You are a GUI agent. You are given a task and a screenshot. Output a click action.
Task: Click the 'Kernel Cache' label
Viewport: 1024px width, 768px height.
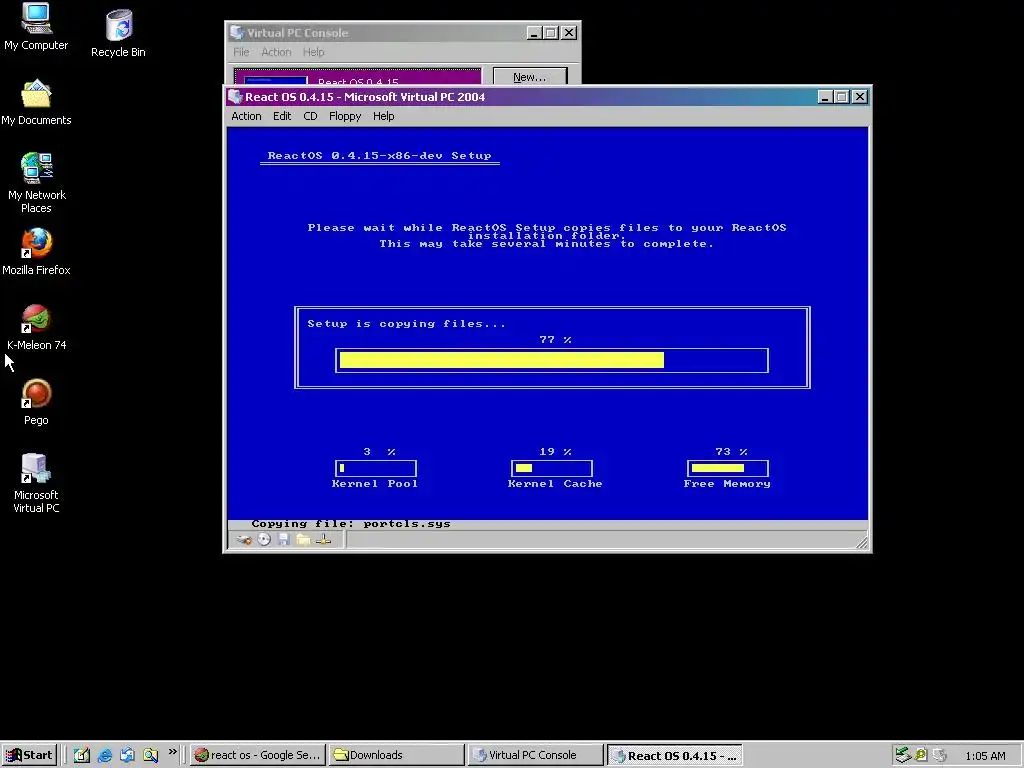coord(555,484)
